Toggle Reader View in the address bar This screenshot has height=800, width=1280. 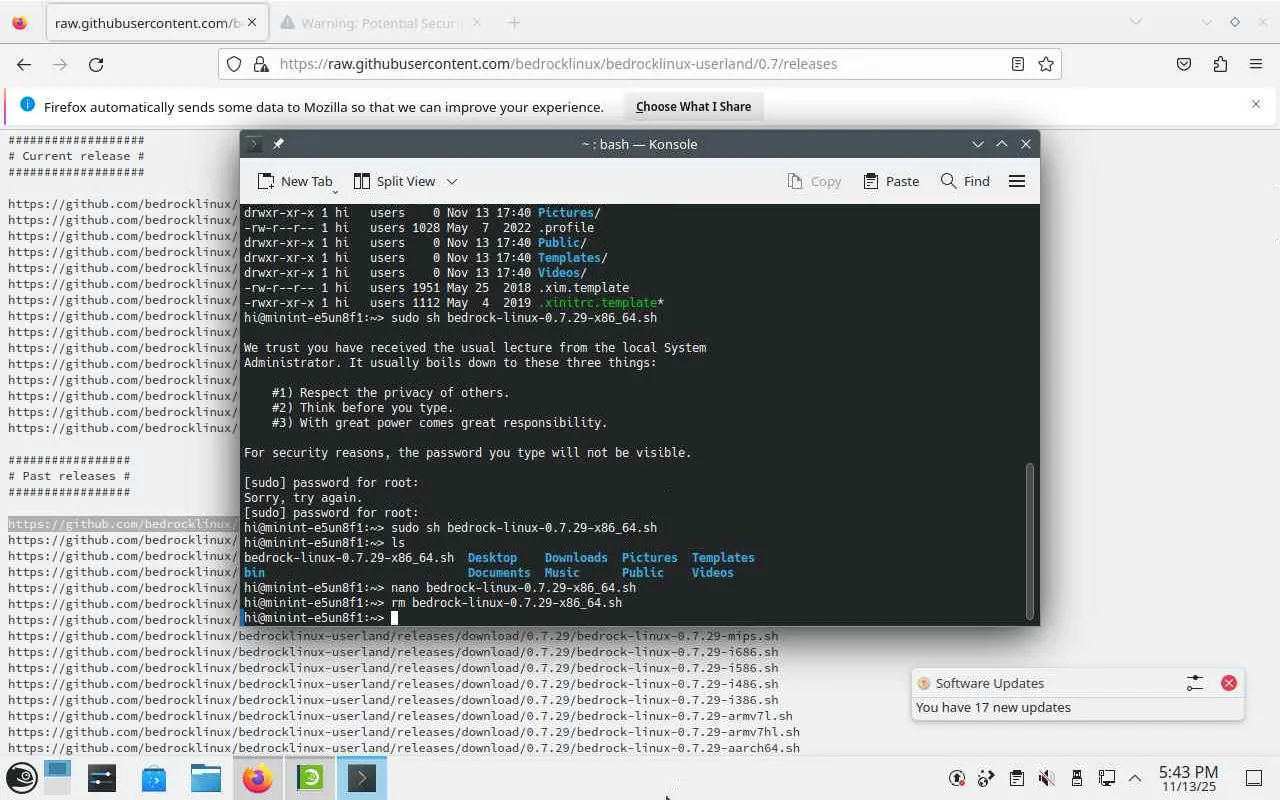click(x=1018, y=64)
